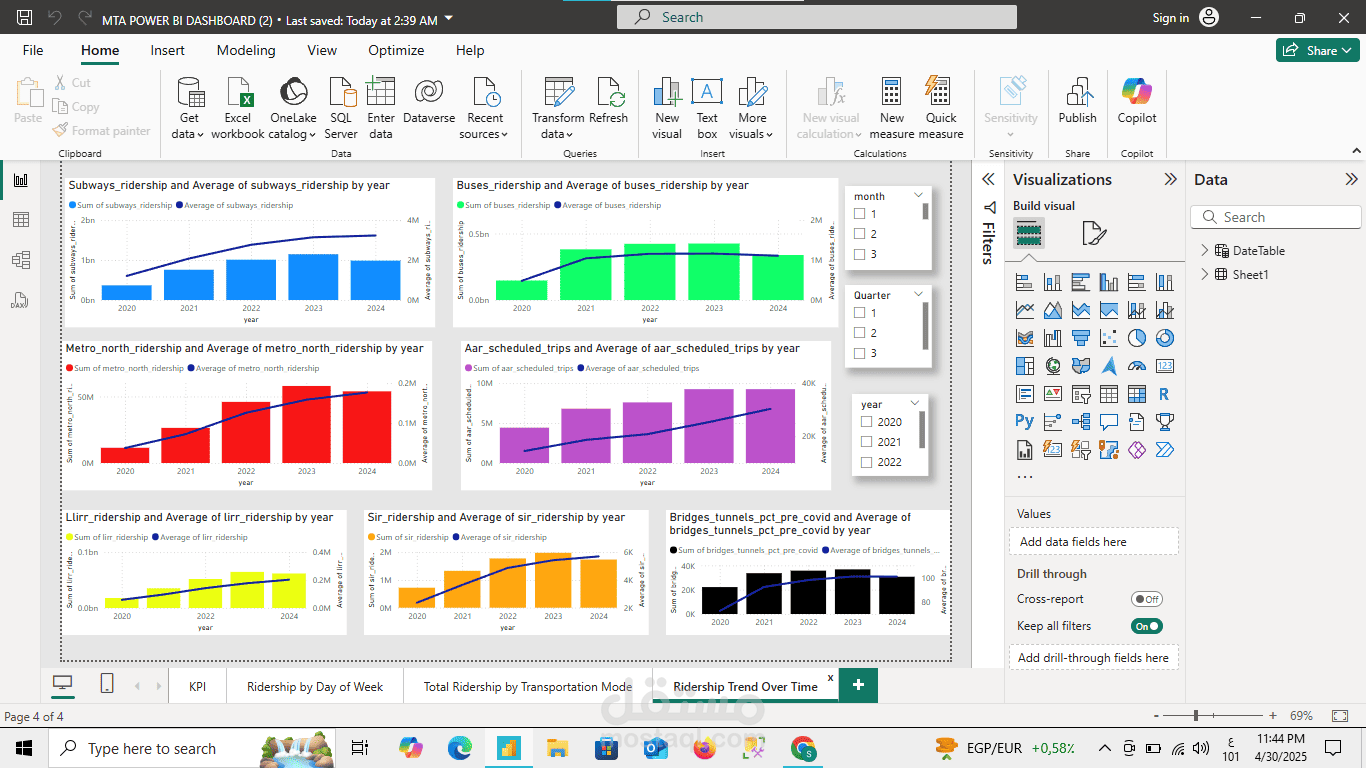
Task: Insert a Card (123) visual
Action: (1164, 366)
